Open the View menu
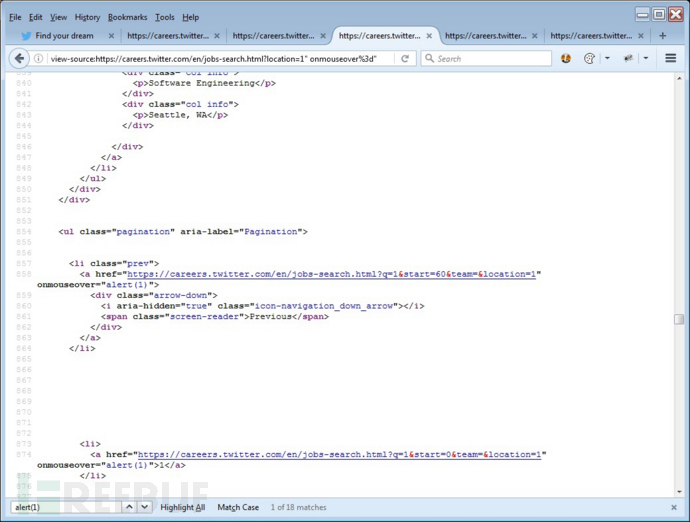The width and height of the screenshot is (690, 522). [x=58, y=17]
